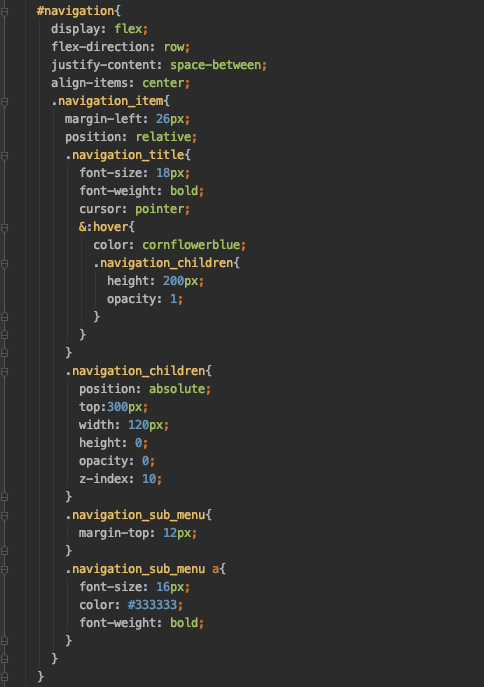Collapse the .navigation_item block fold marker

coord(4,102)
